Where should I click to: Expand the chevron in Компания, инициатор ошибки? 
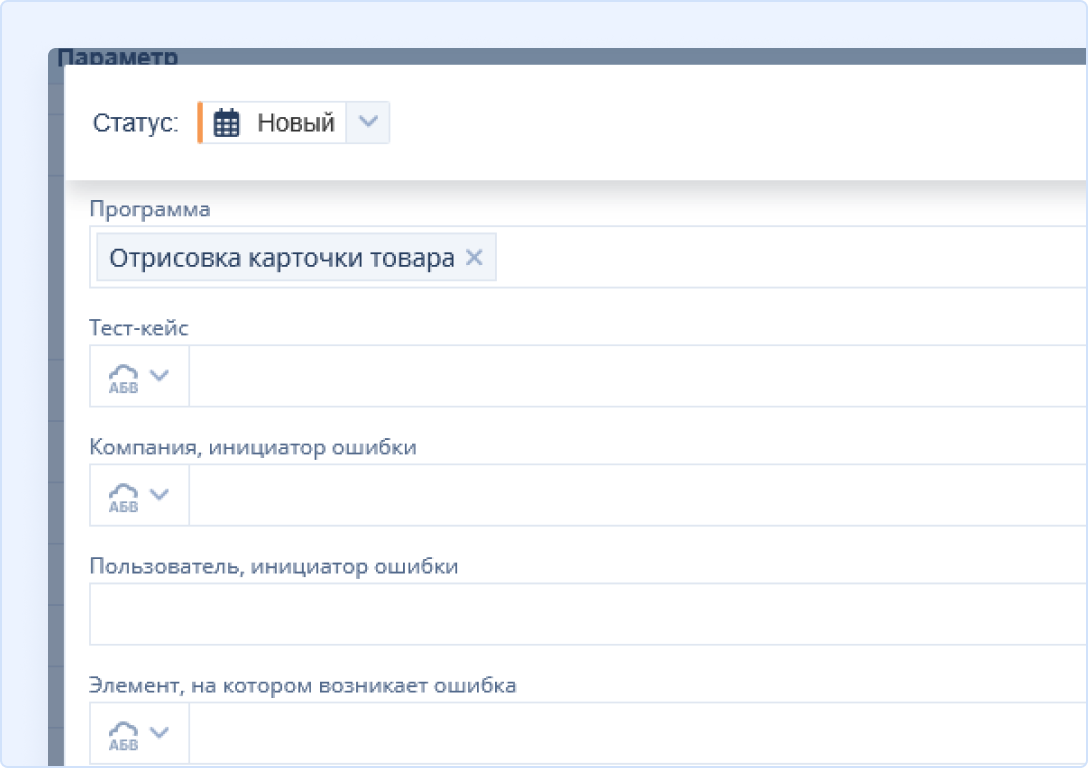point(159,494)
